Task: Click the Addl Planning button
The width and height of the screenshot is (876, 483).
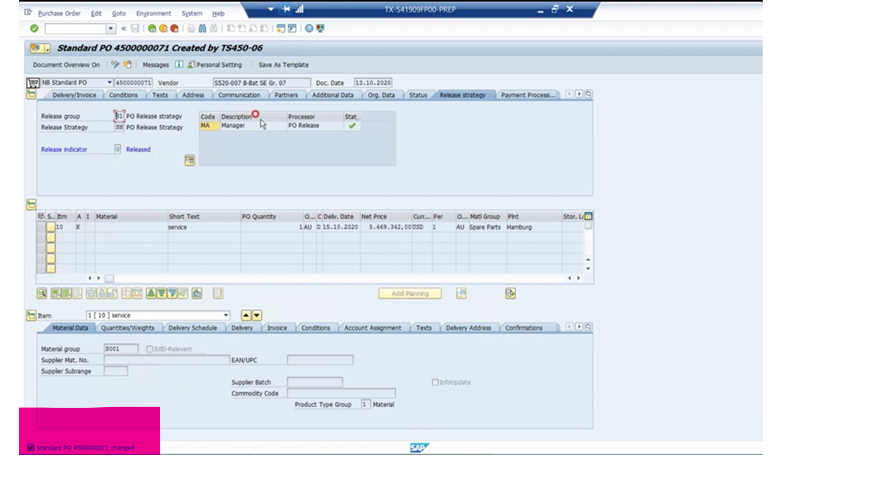Action: pos(410,294)
